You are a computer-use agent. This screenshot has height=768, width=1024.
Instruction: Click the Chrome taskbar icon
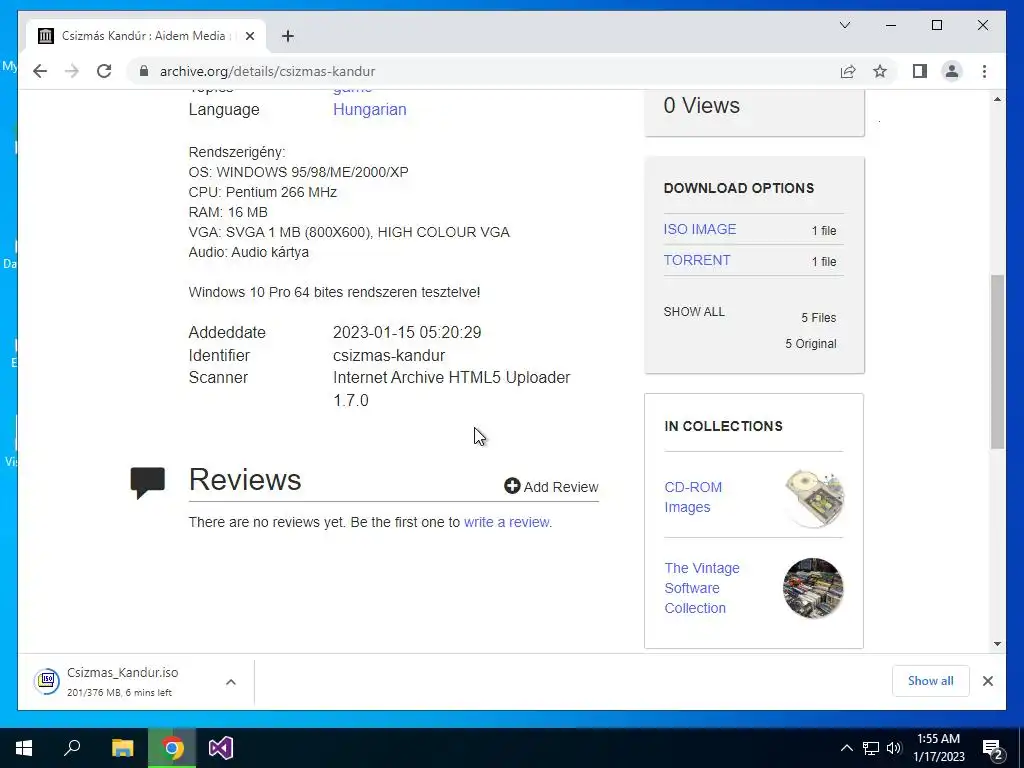172,748
